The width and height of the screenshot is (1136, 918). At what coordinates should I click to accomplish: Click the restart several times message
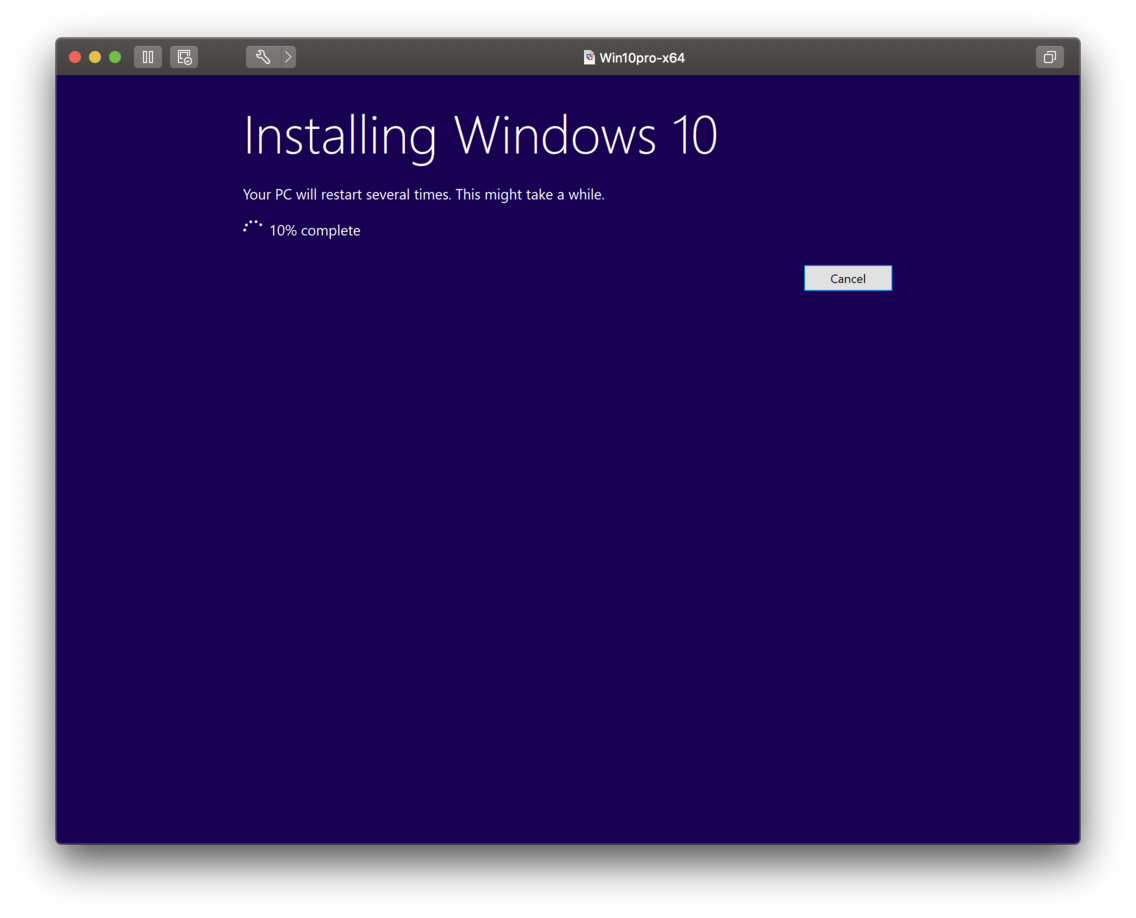tap(423, 194)
